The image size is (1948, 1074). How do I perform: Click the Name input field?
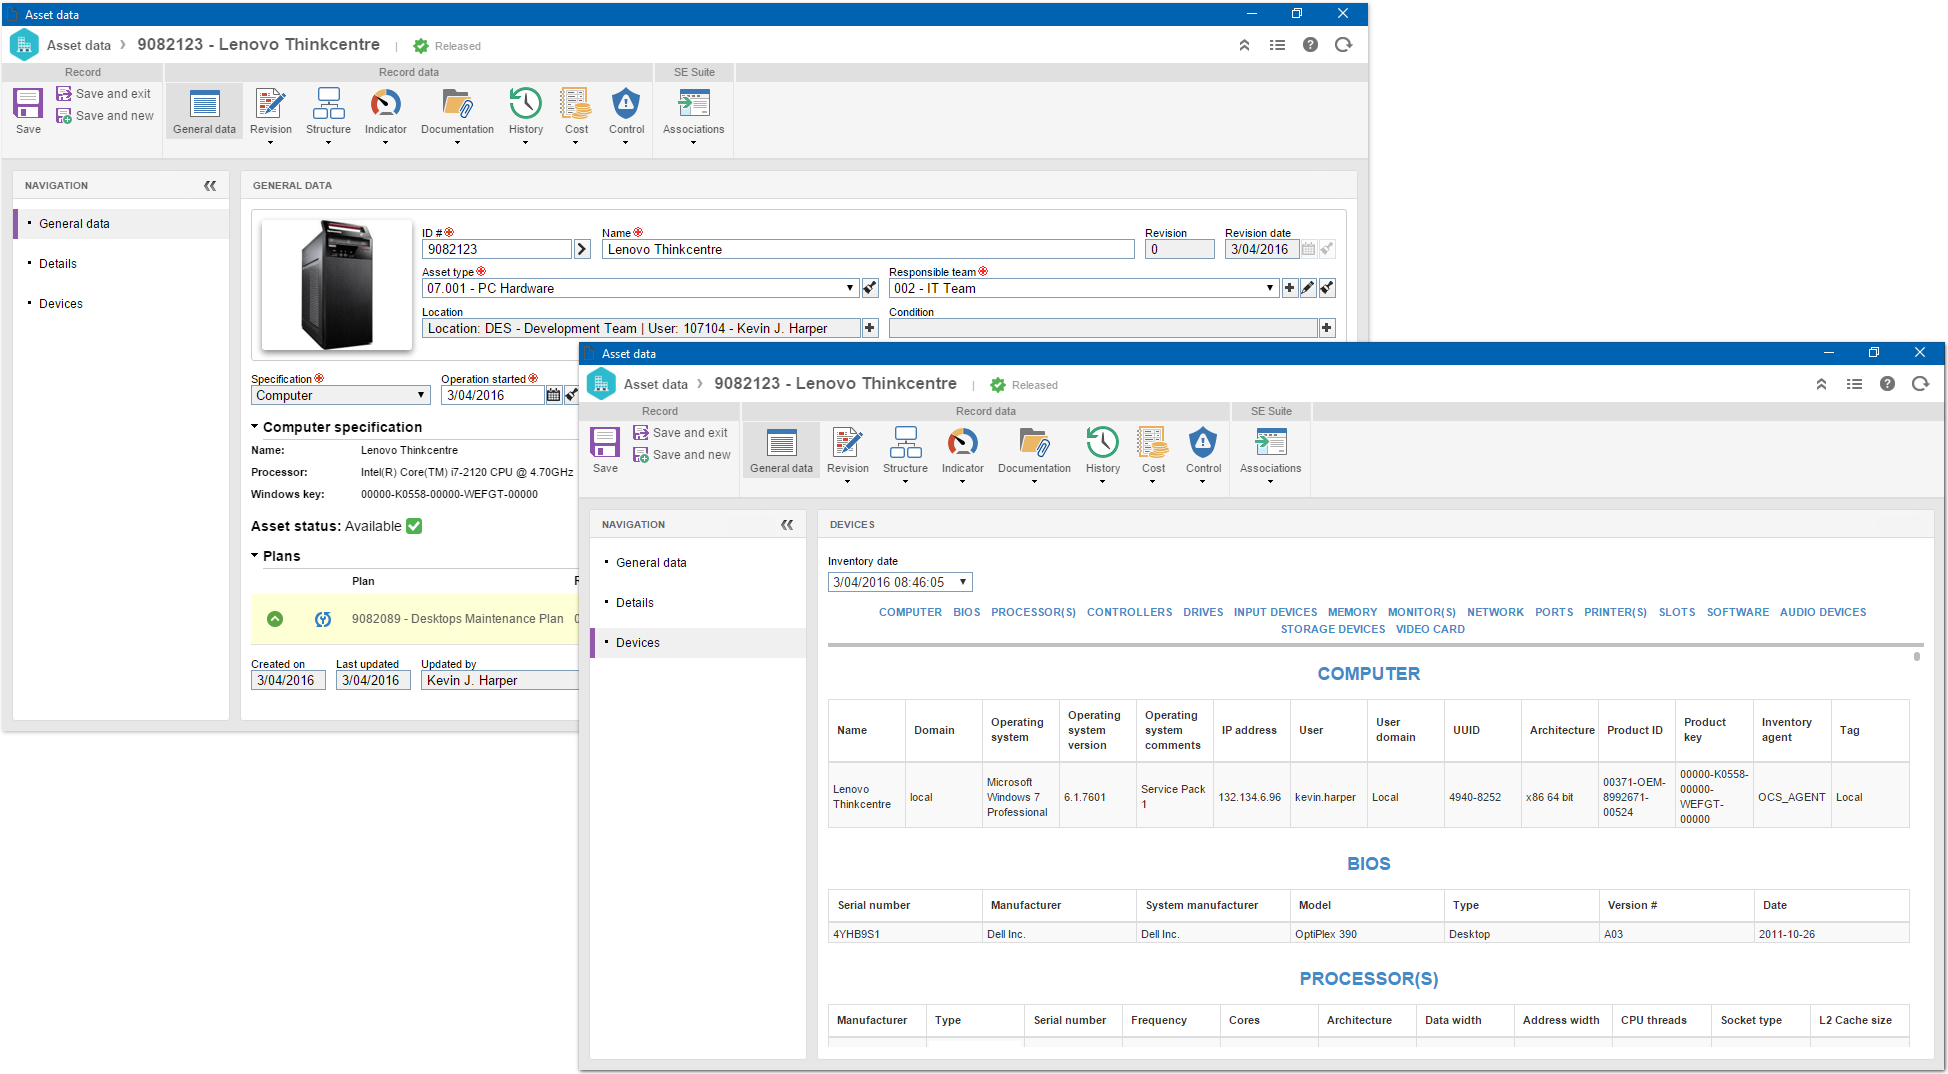[x=868, y=249]
